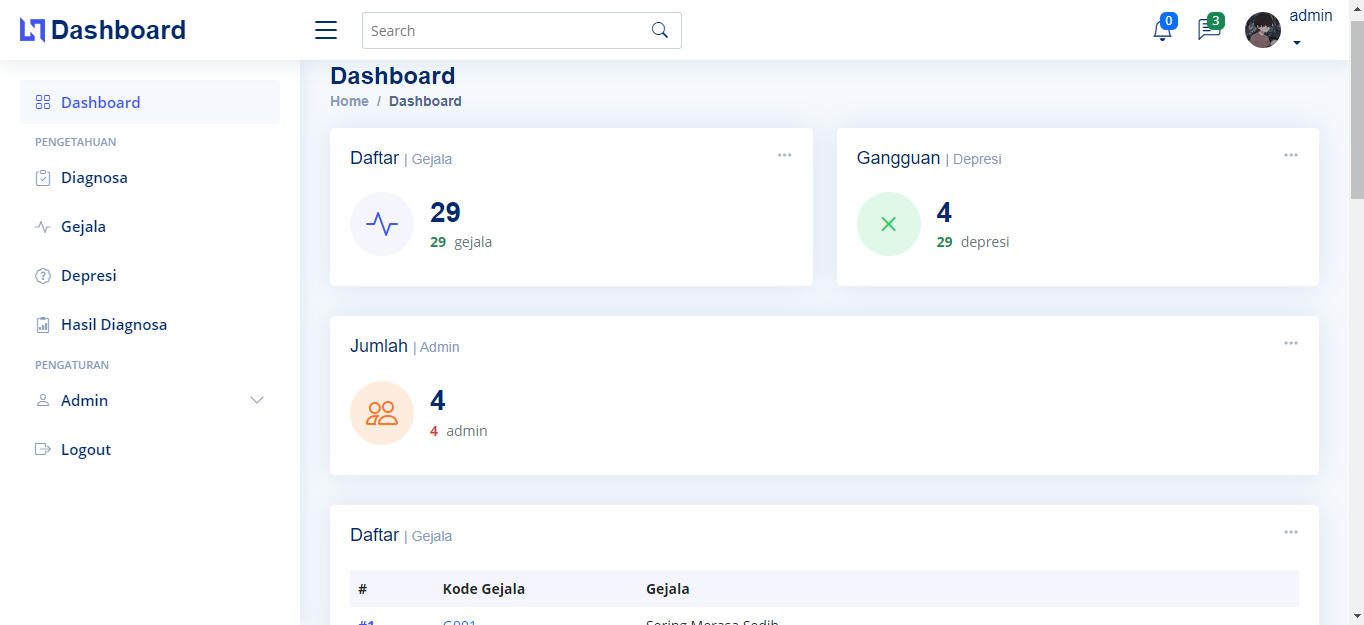Click the Home breadcrumb link
This screenshot has height=625, width=1364.
(x=349, y=101)
